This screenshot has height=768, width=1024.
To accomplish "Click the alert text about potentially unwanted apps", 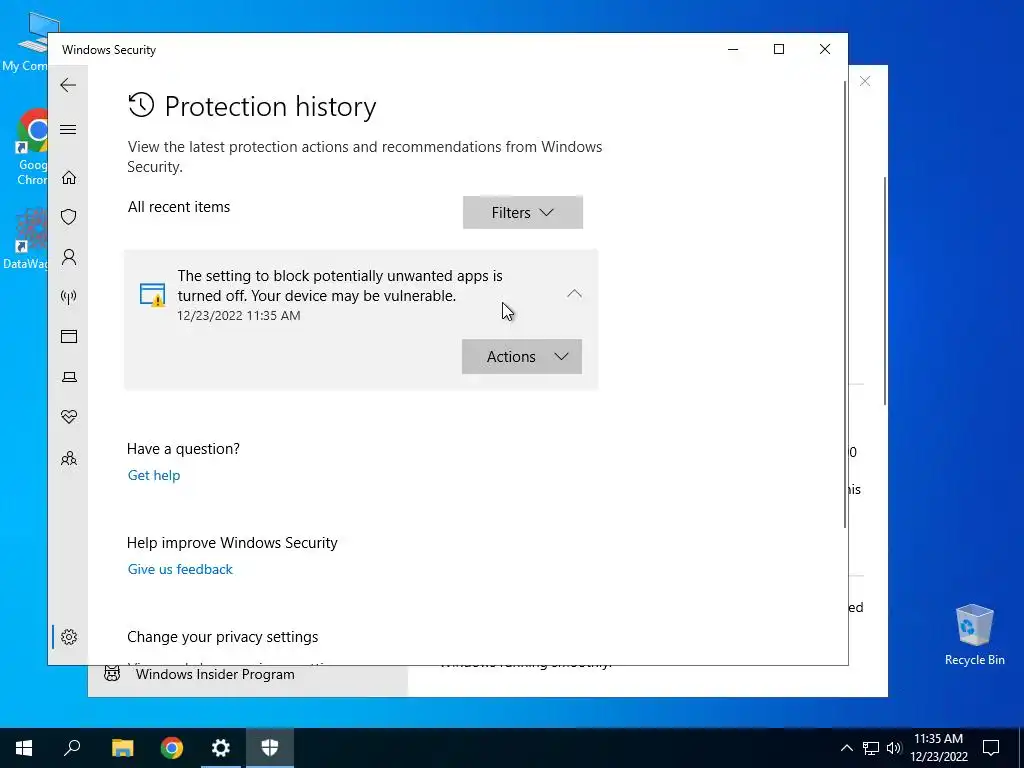I will click(340, 285).
